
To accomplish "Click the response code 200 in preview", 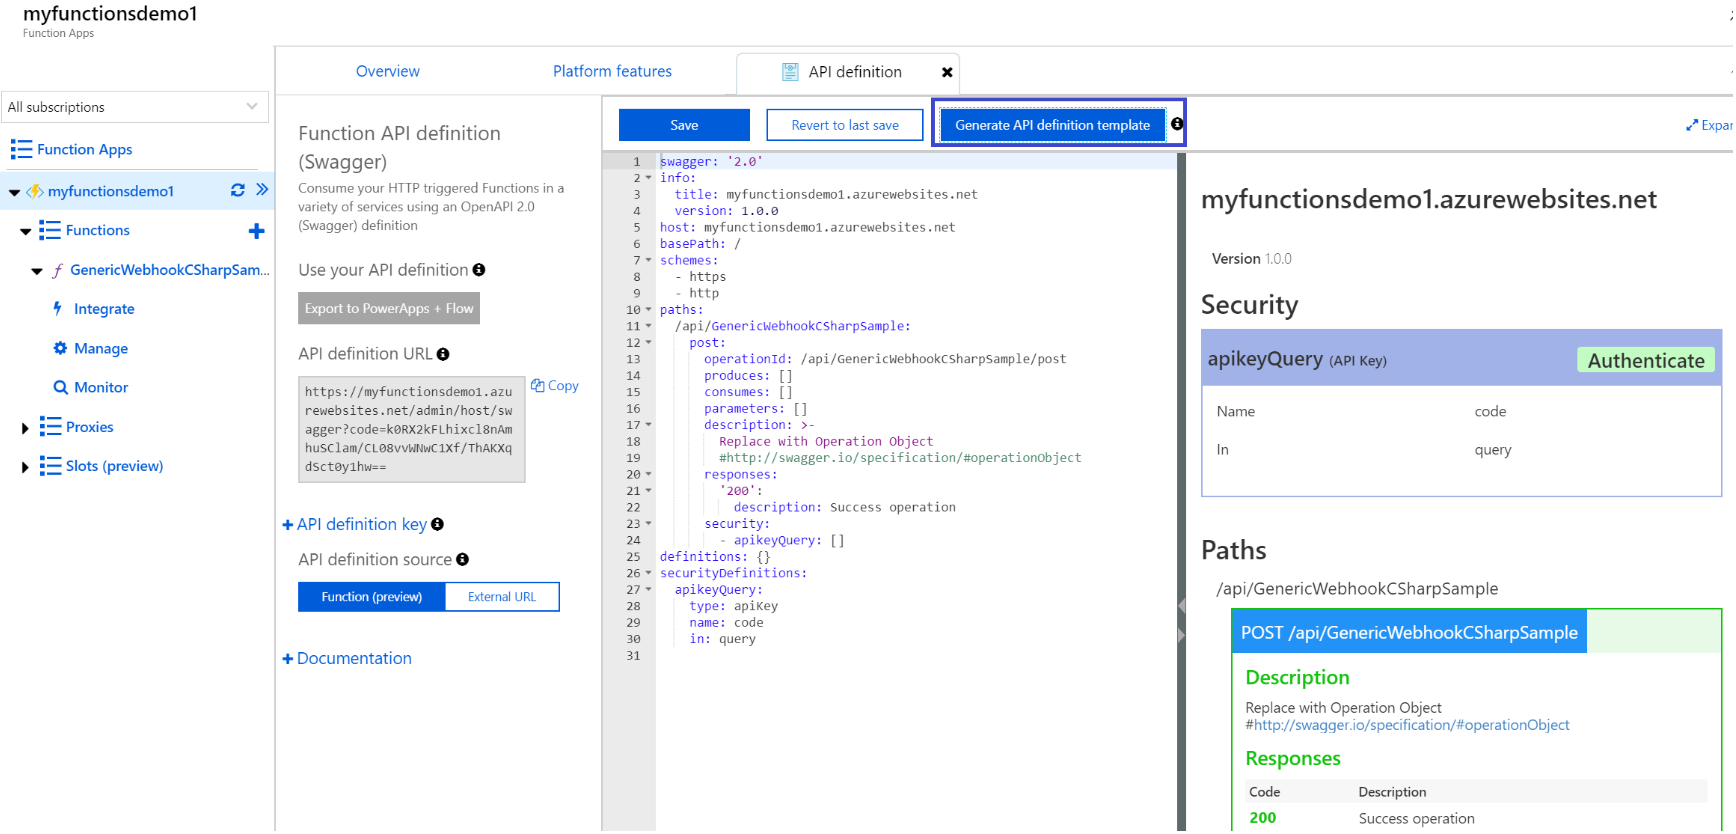I will click(x=1263, y=818).
